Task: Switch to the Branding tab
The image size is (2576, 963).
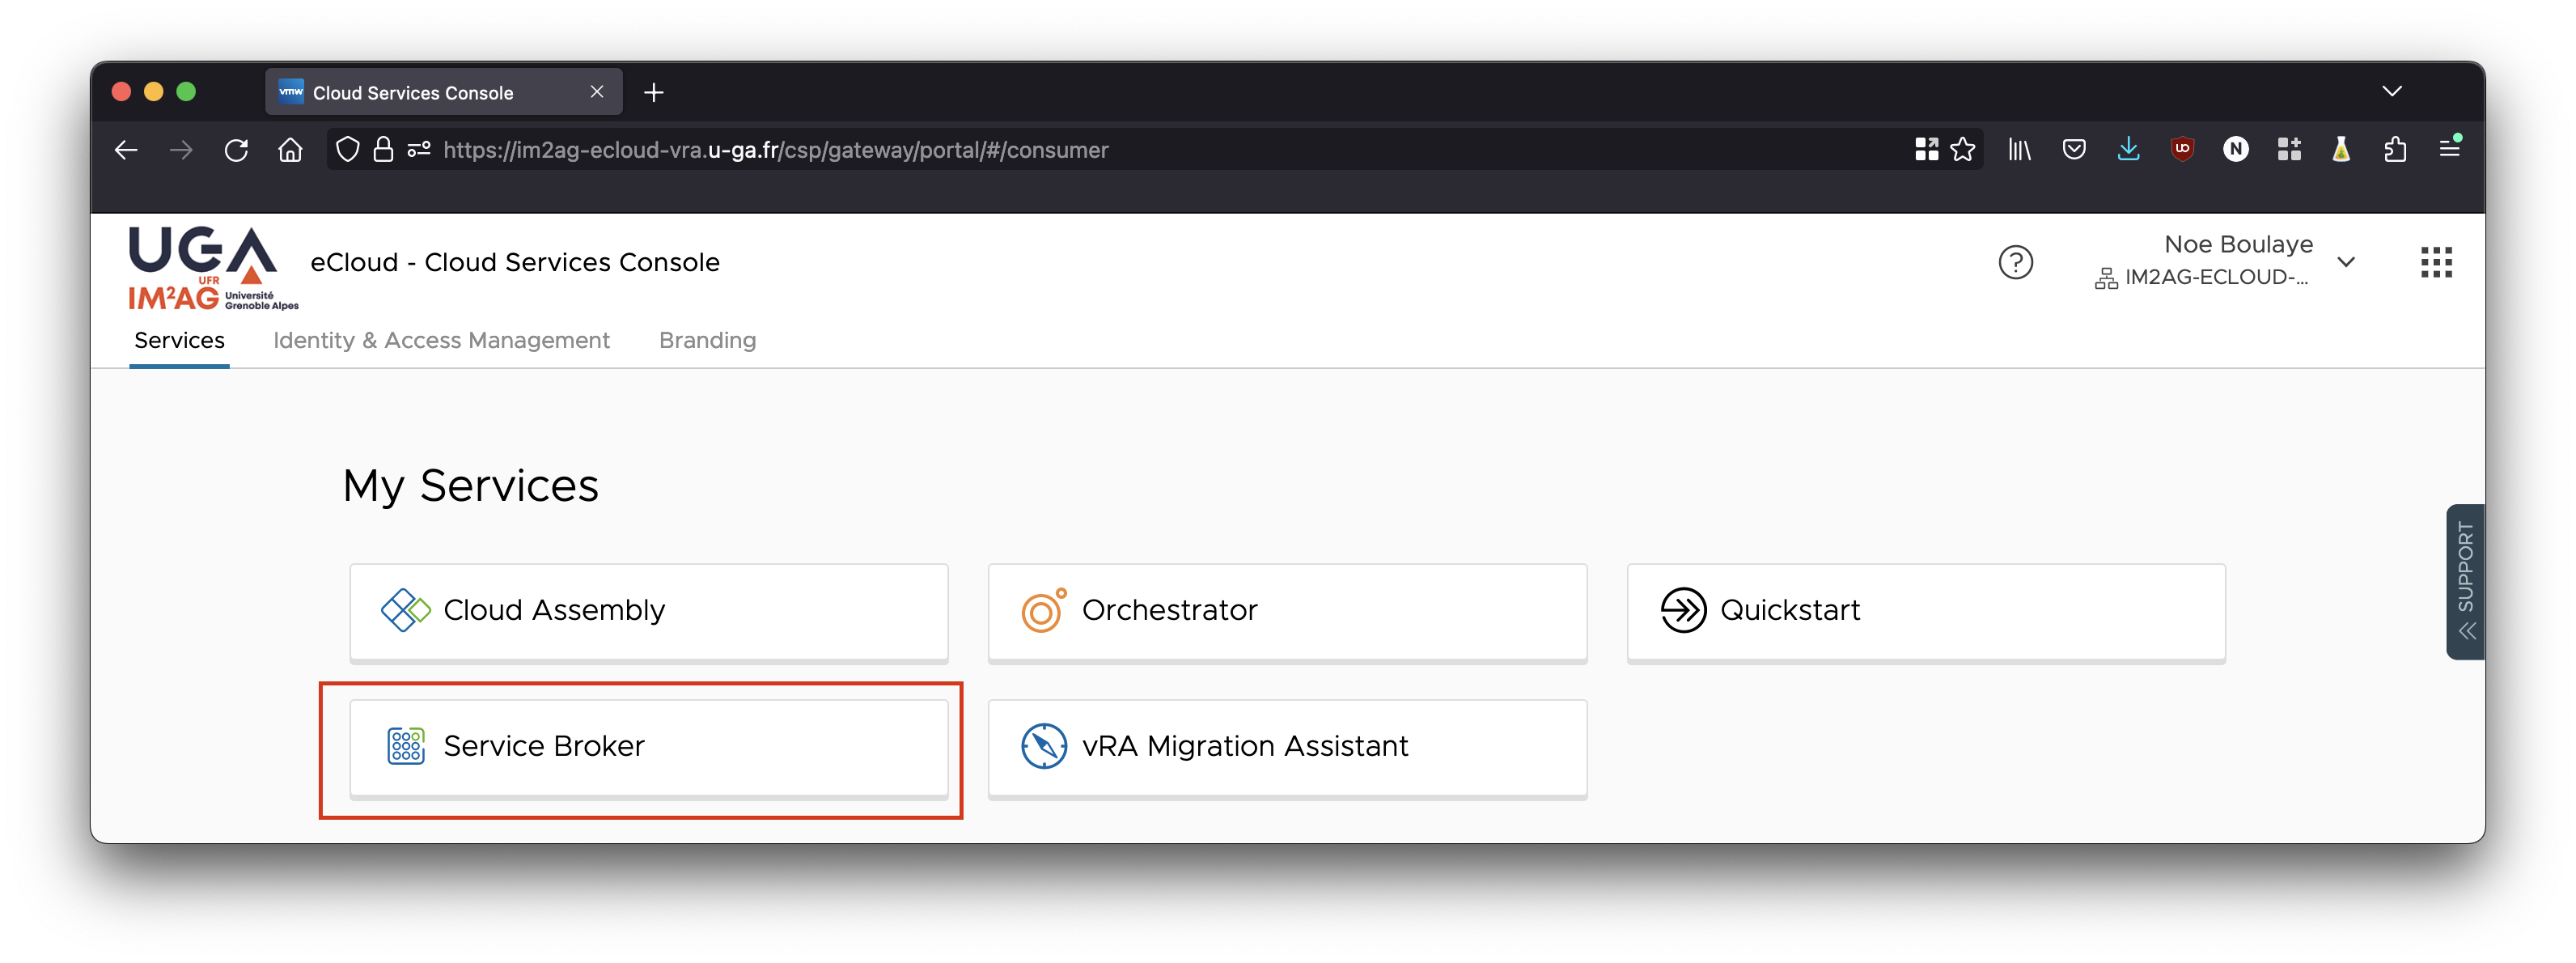Action: click(x=707, y=341)
